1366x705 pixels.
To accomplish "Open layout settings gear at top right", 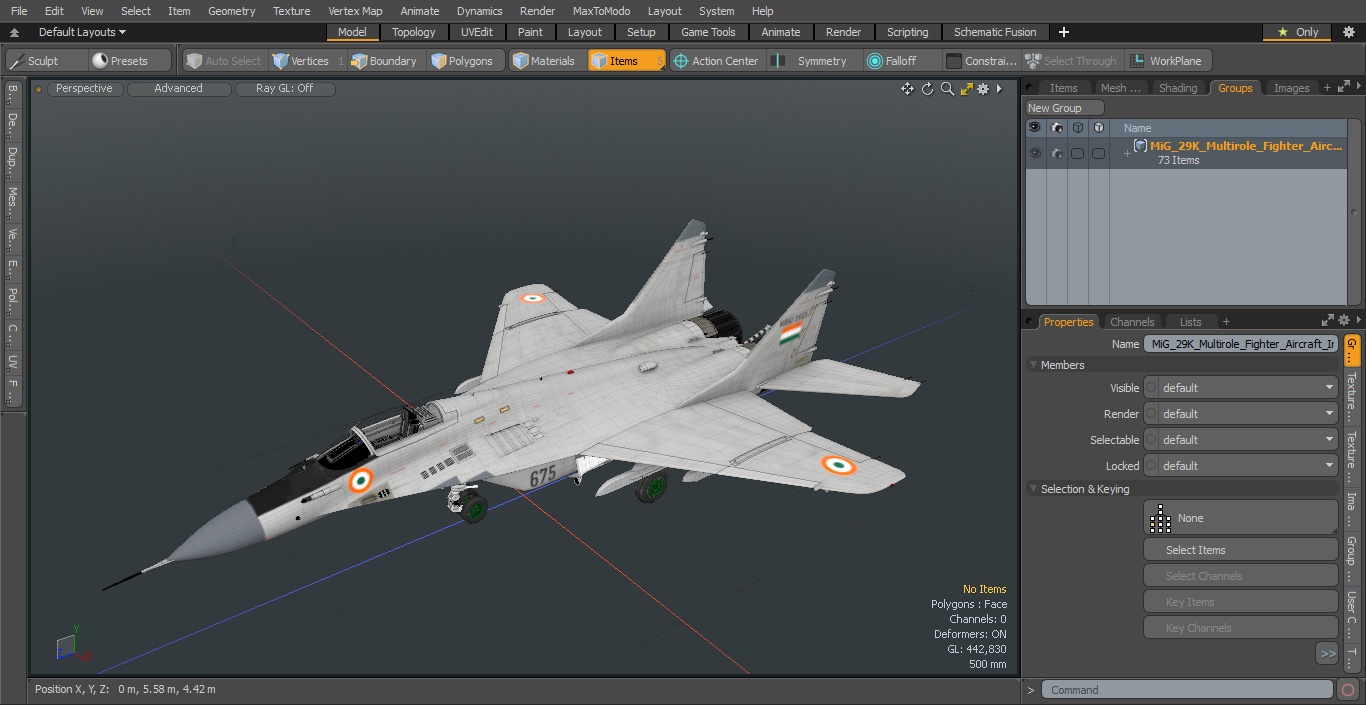I will pyautogui.click(x=1349, y=32).
